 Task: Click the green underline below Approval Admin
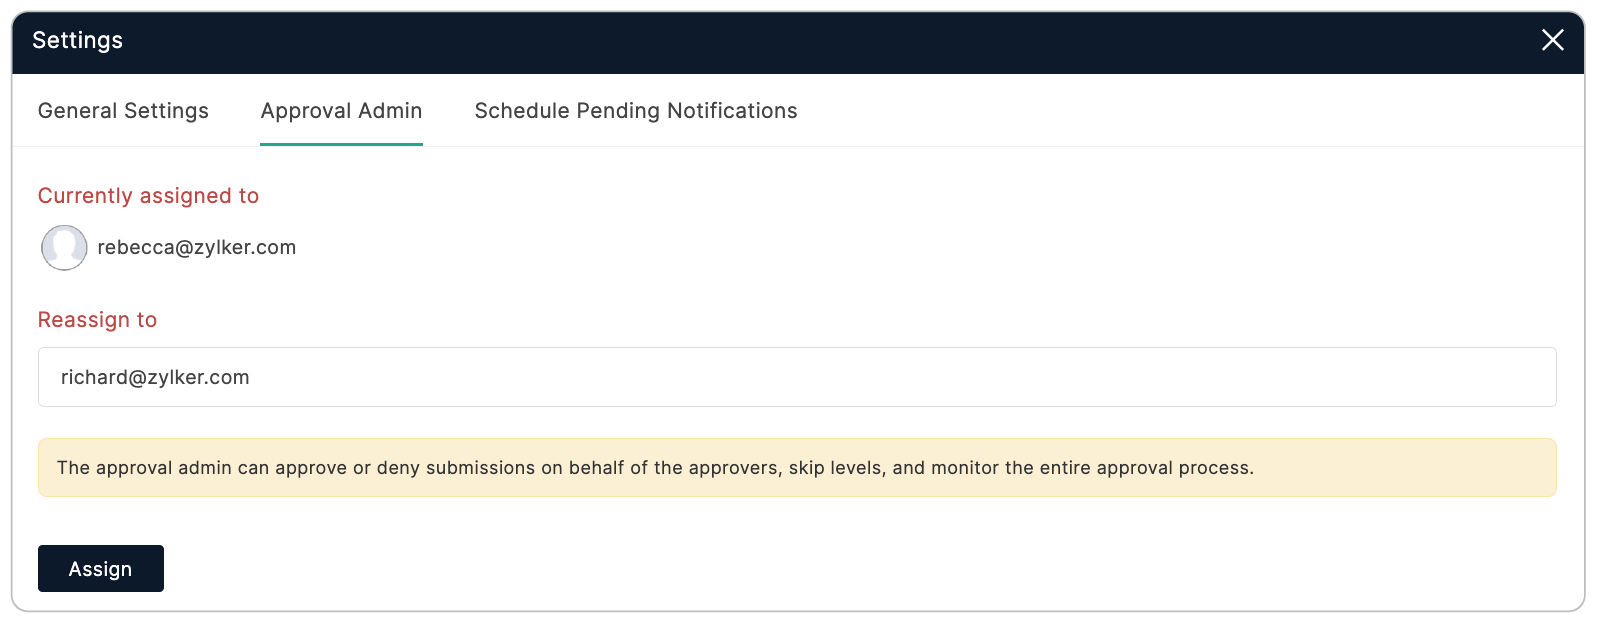(341, 144)
